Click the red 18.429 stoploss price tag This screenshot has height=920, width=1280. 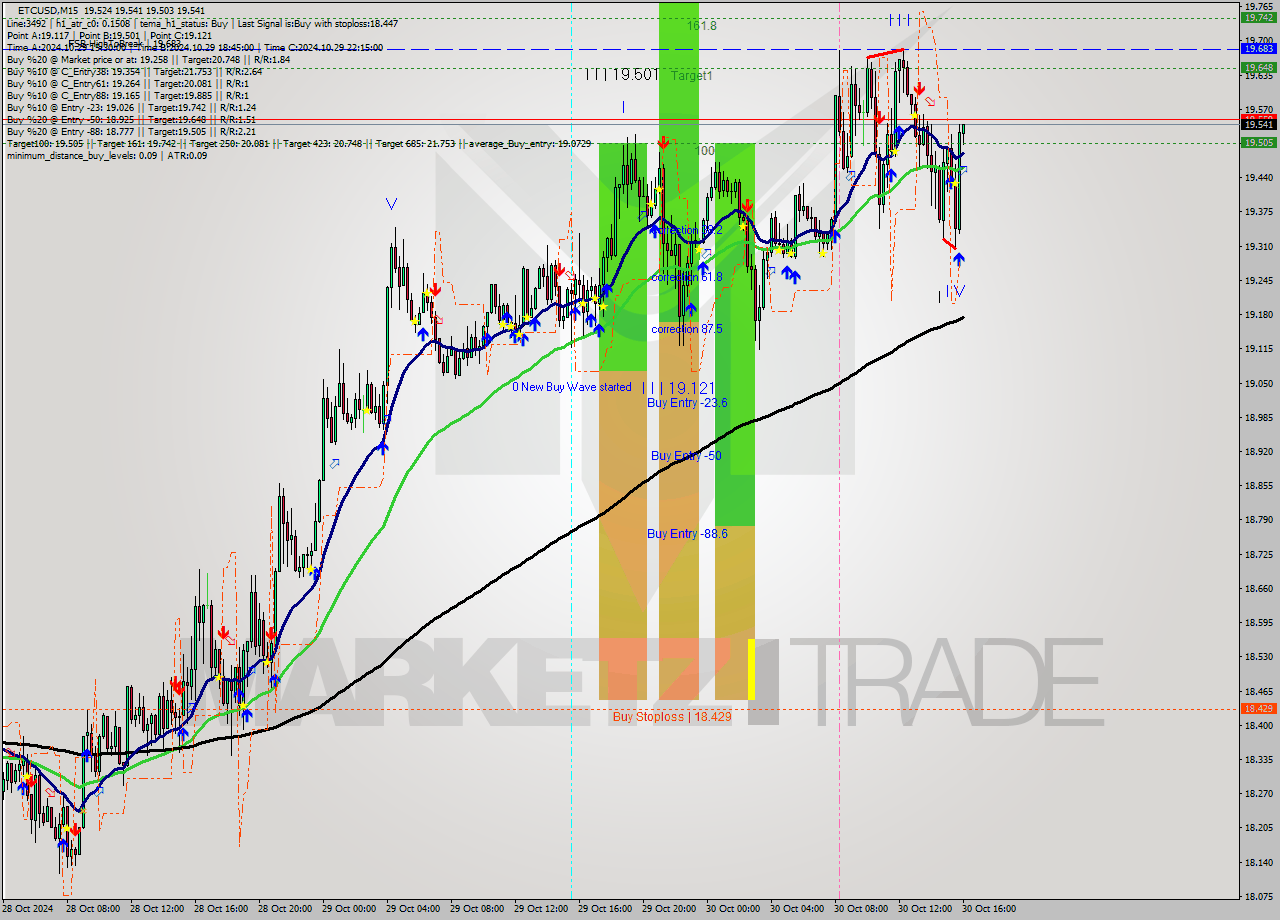coord(1258,708)
